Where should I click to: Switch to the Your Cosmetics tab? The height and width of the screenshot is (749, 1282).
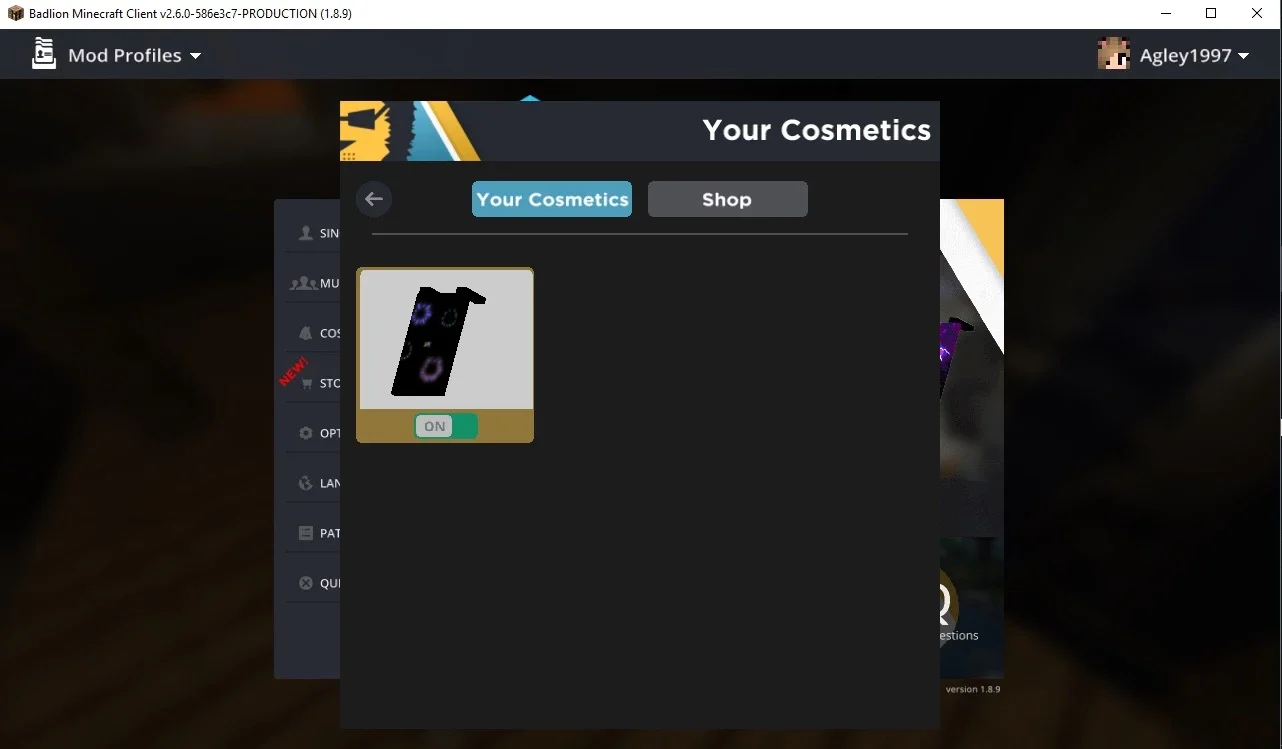coord(552,199)
